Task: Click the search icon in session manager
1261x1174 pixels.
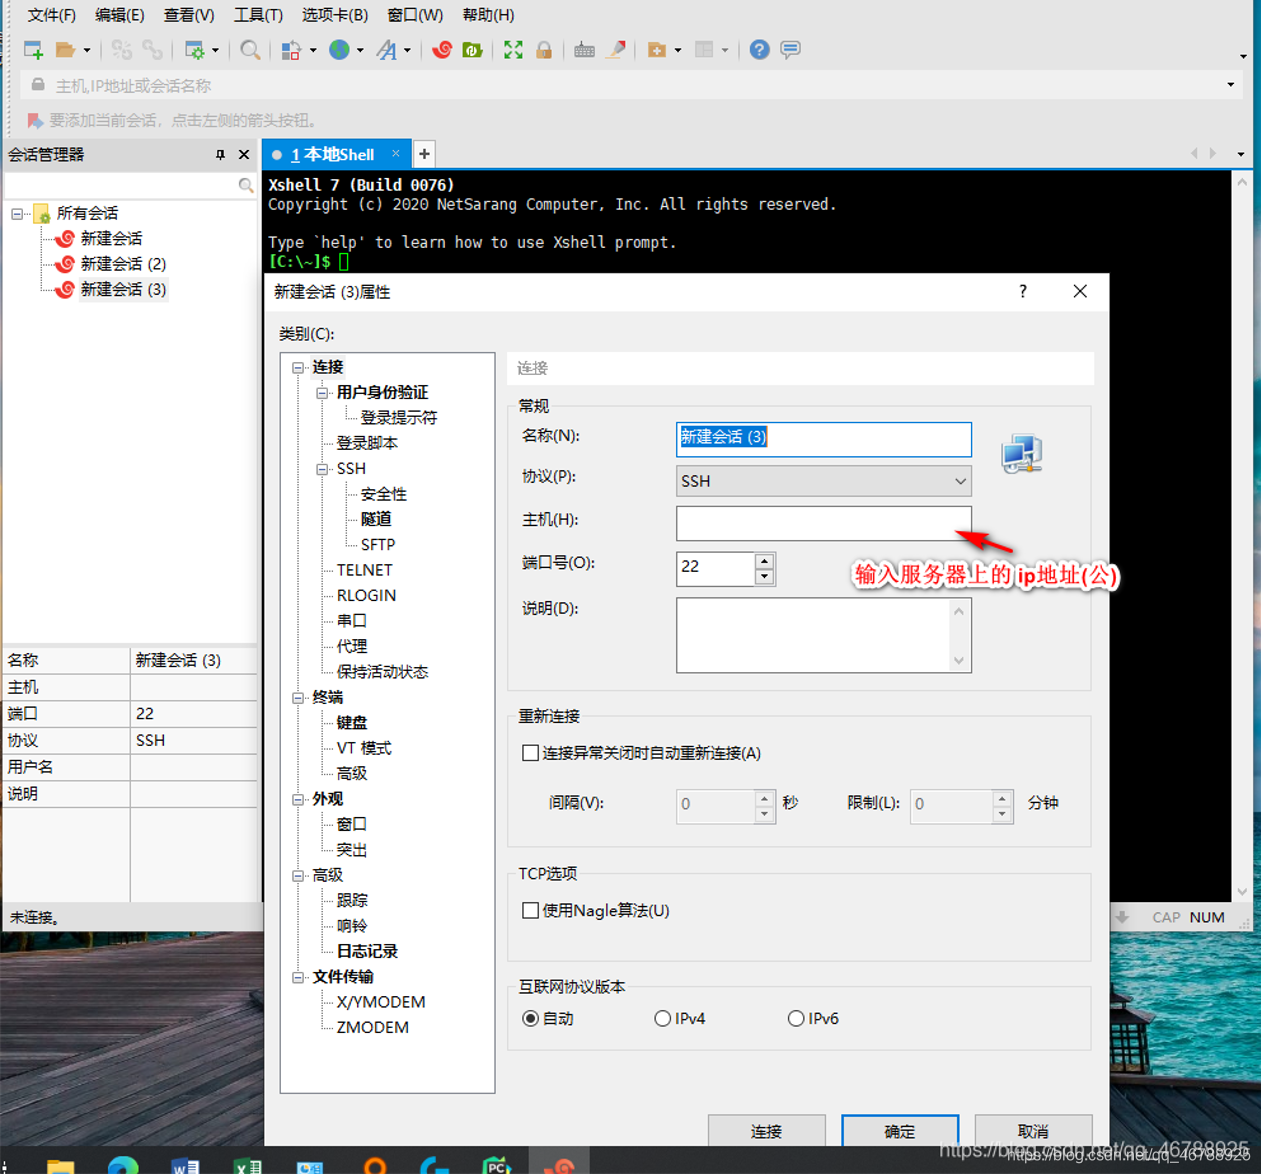Action: 246,185
